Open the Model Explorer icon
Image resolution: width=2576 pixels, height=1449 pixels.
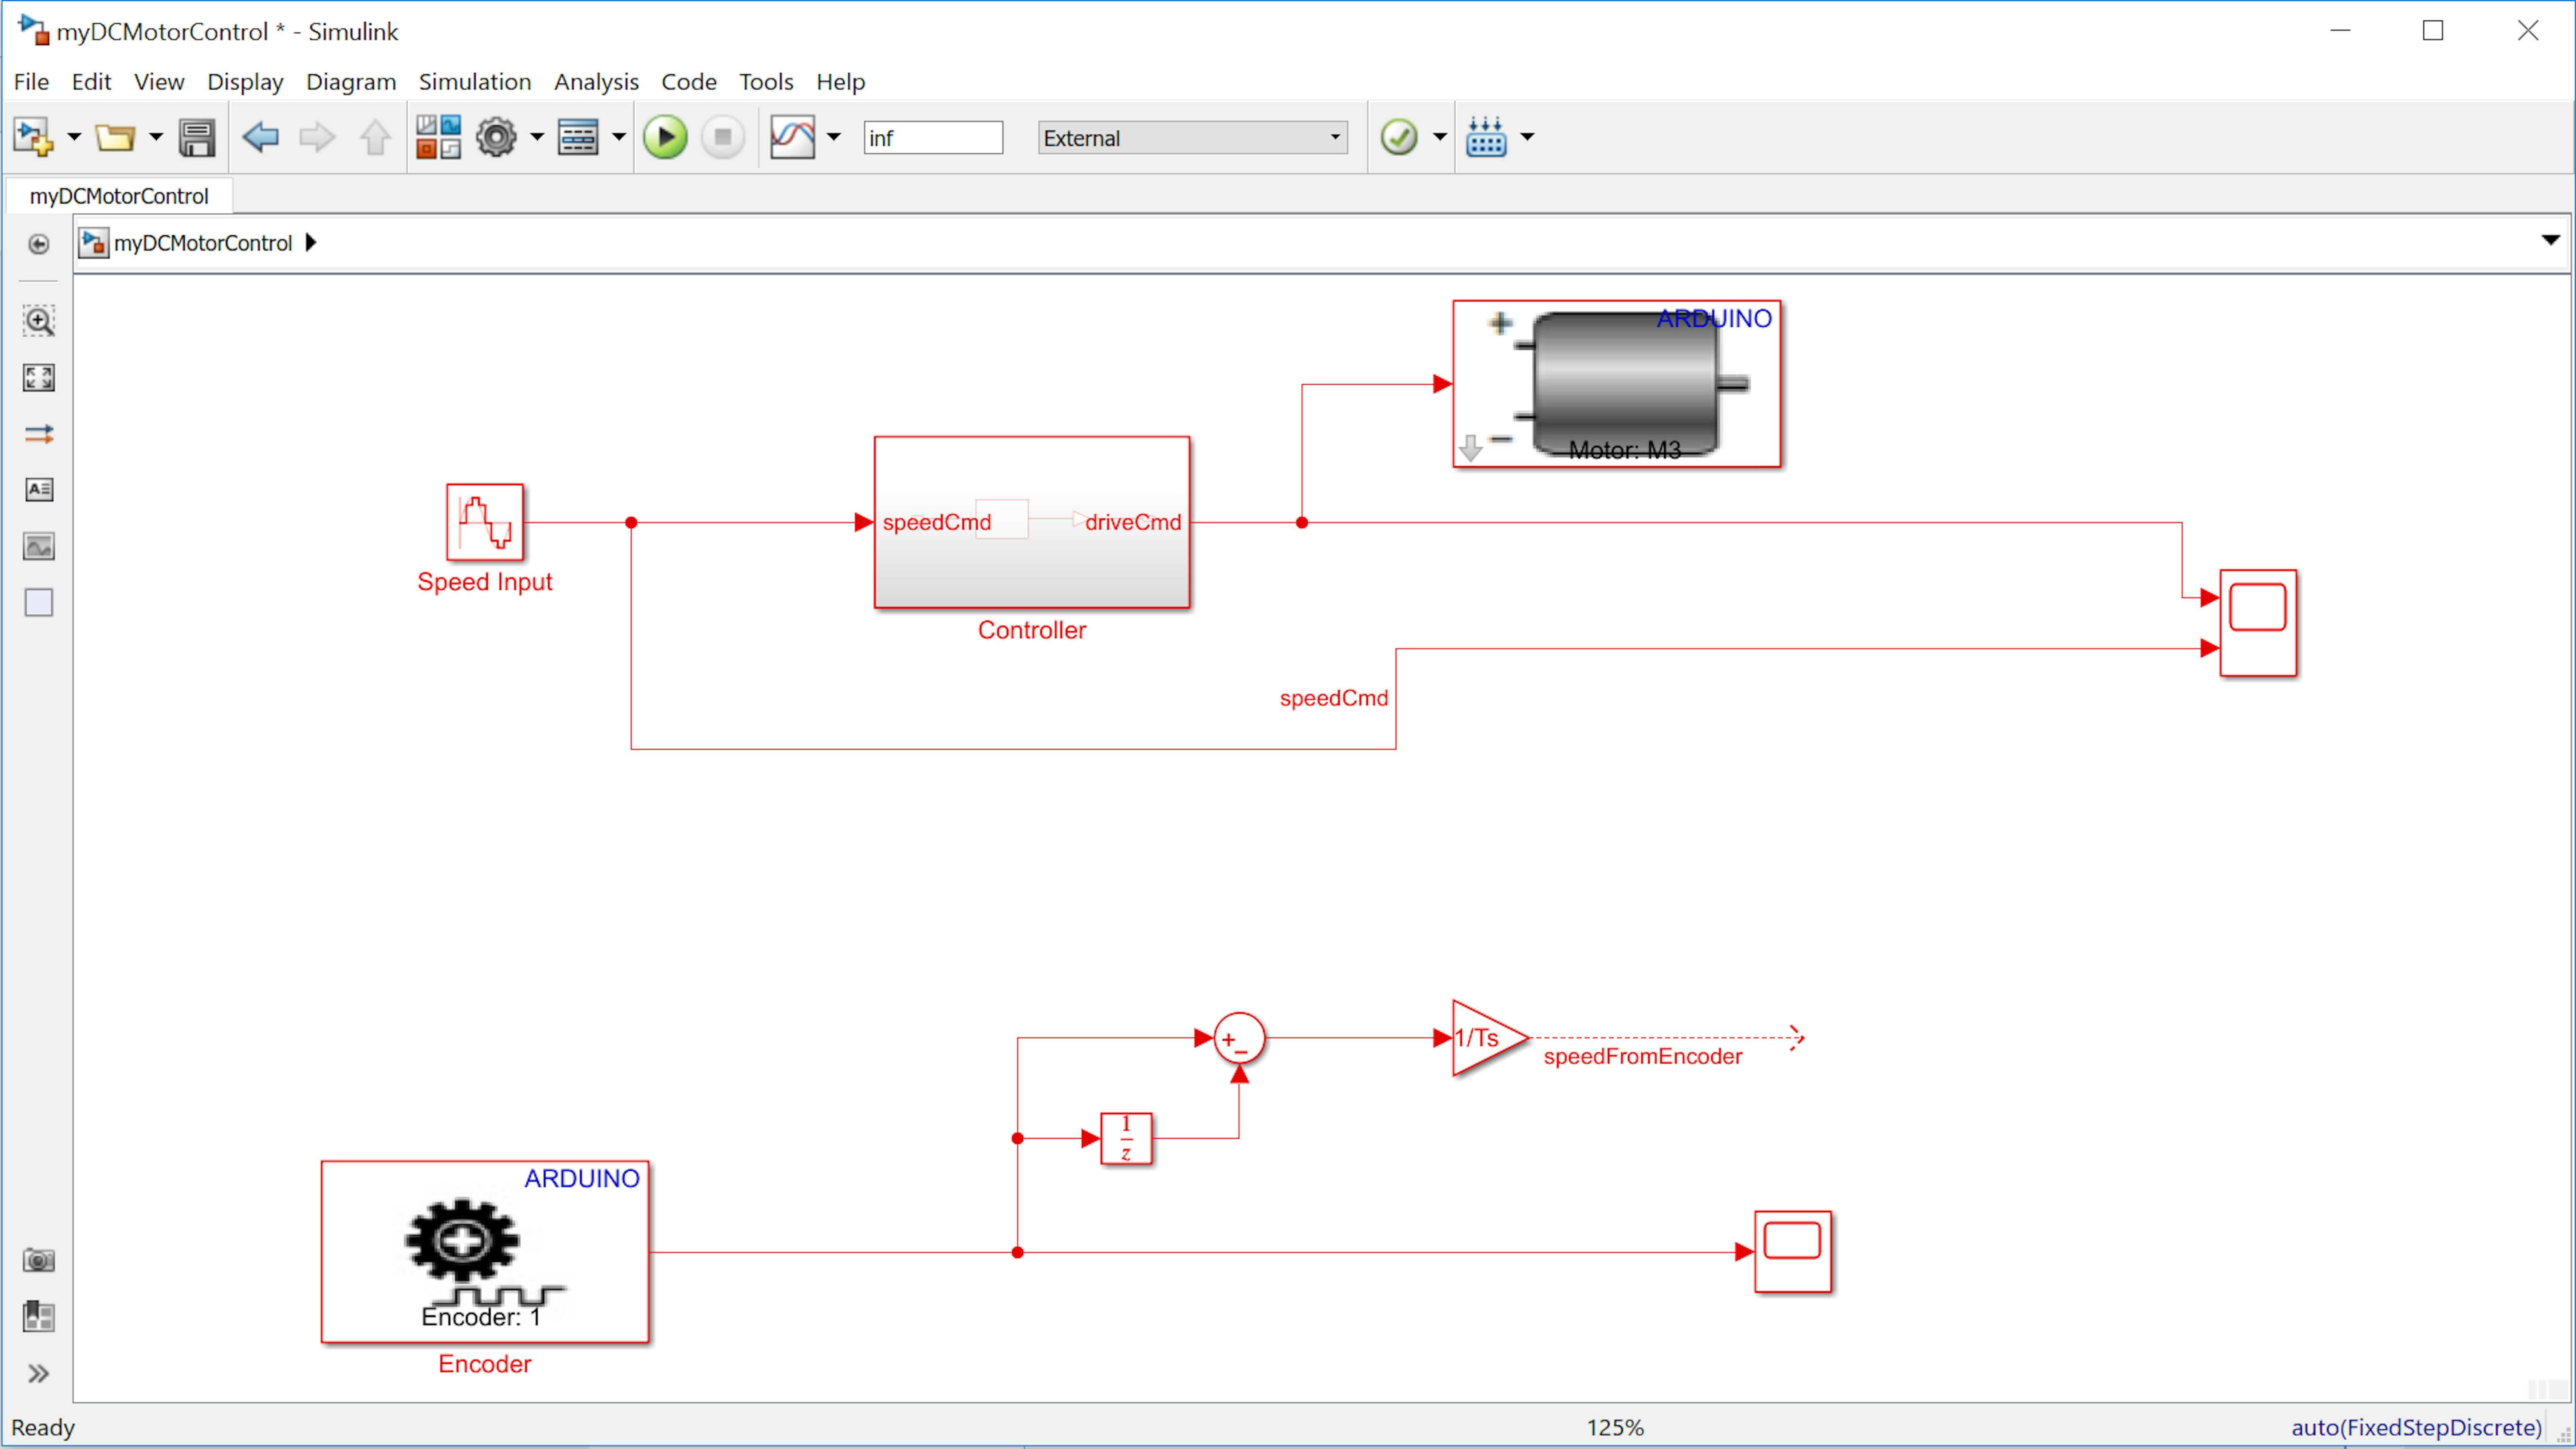coord(578,137)
